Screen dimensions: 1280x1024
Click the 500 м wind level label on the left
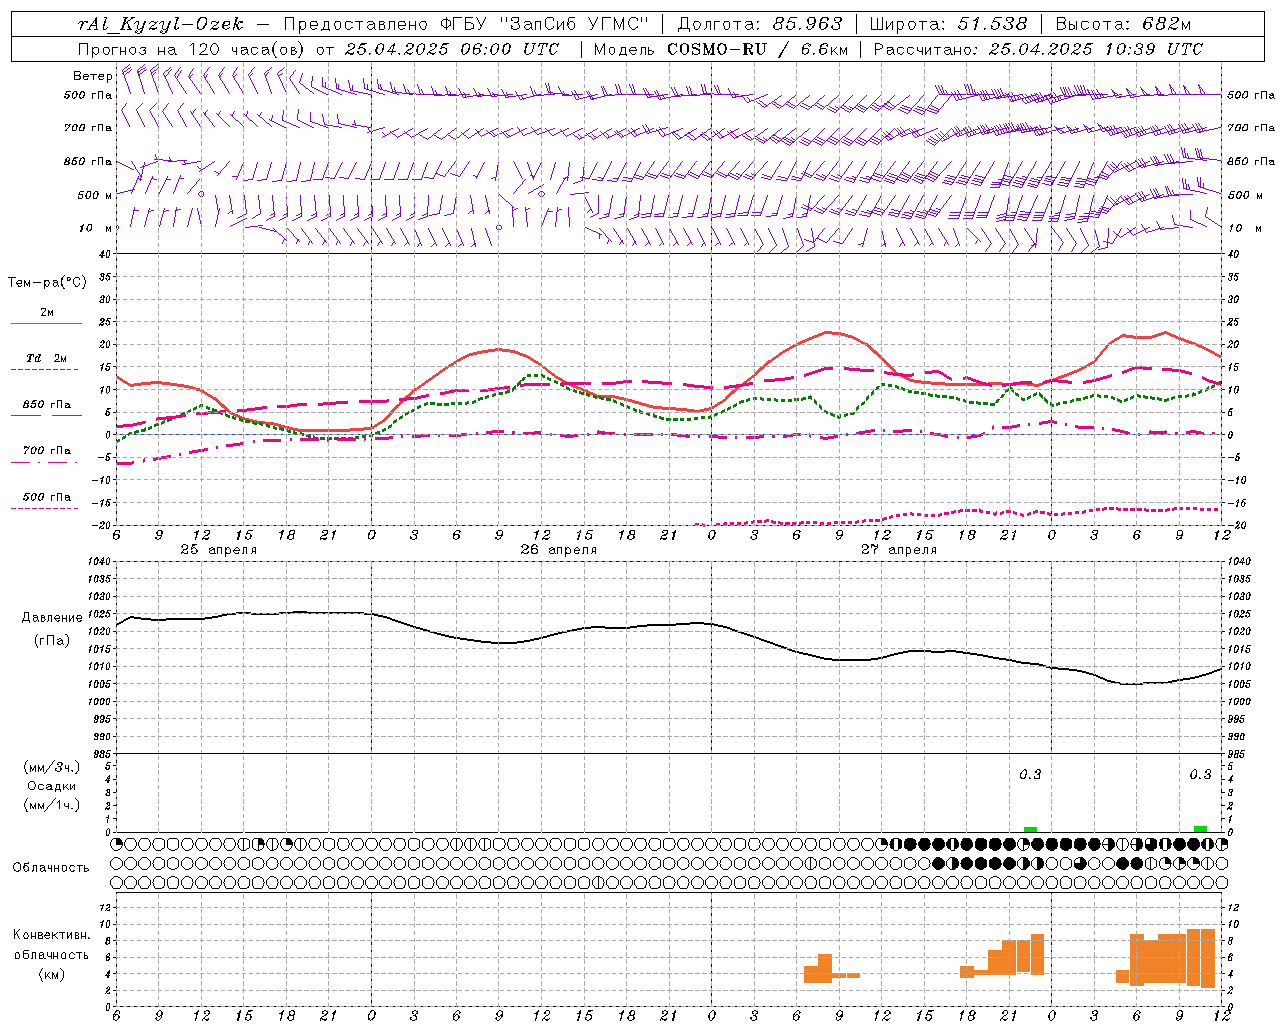pos(95,195)
